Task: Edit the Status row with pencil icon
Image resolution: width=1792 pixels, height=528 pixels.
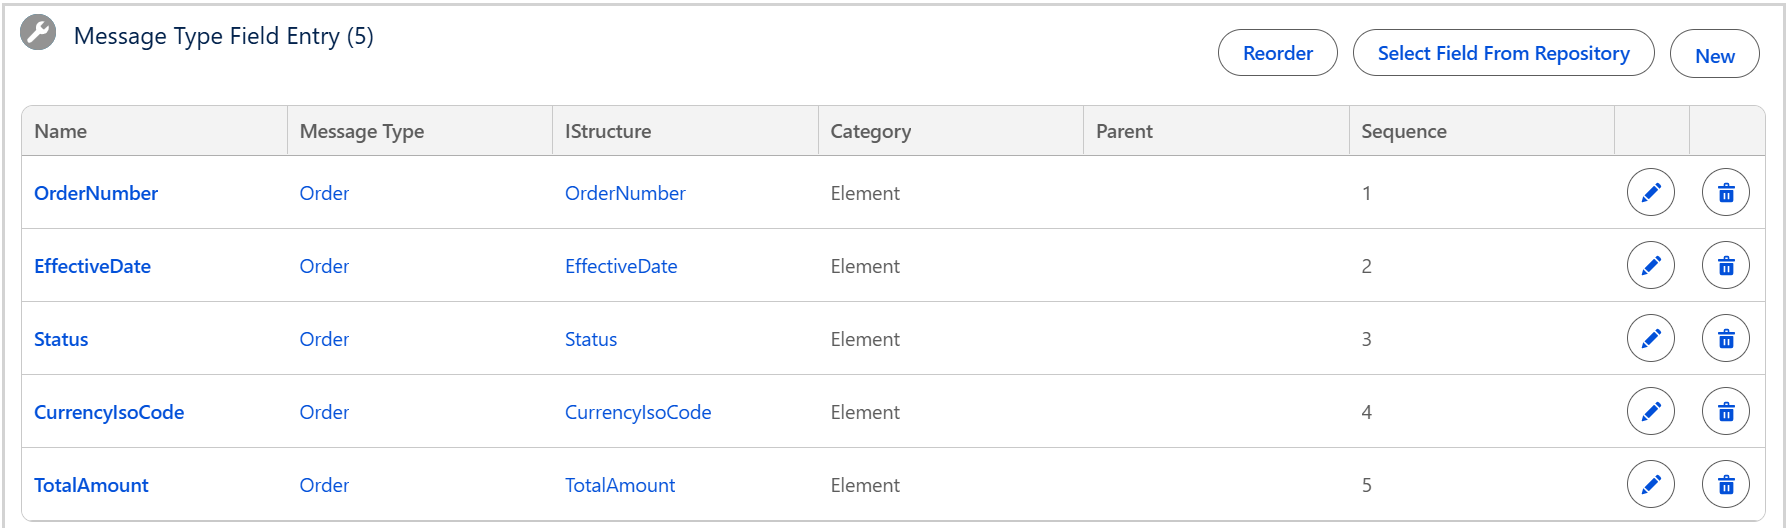Action: coord(1650,338)
